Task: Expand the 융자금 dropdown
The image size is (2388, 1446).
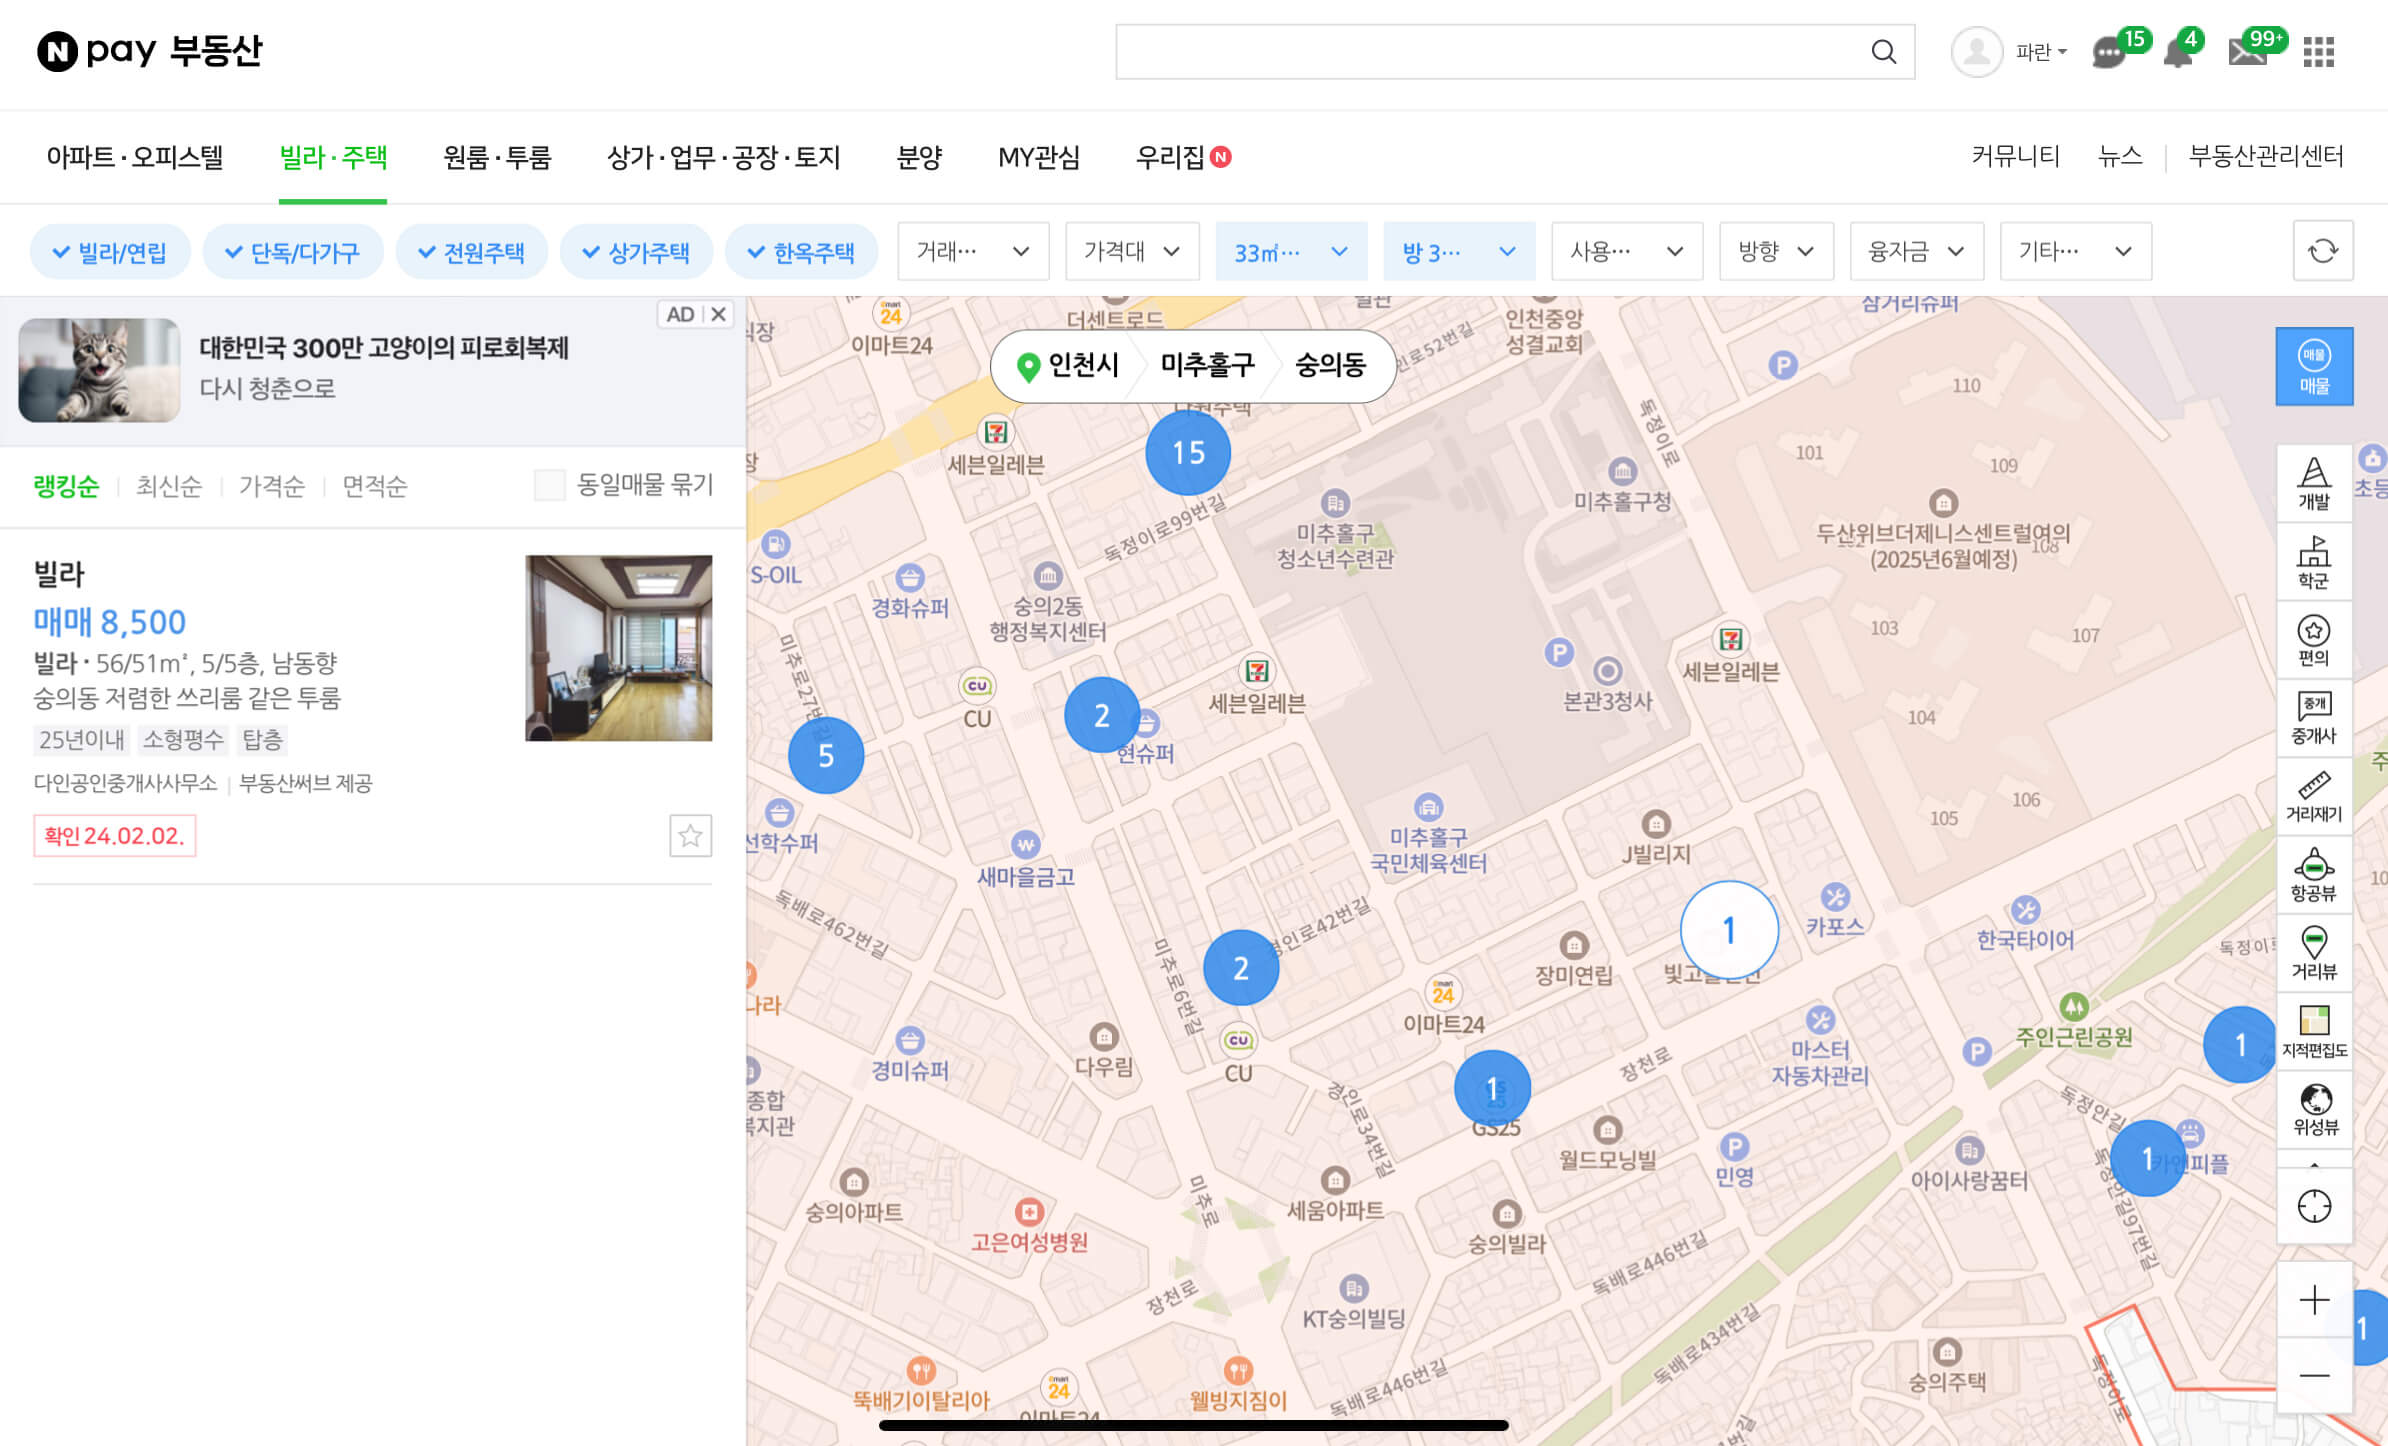Action: (1915, 251)
